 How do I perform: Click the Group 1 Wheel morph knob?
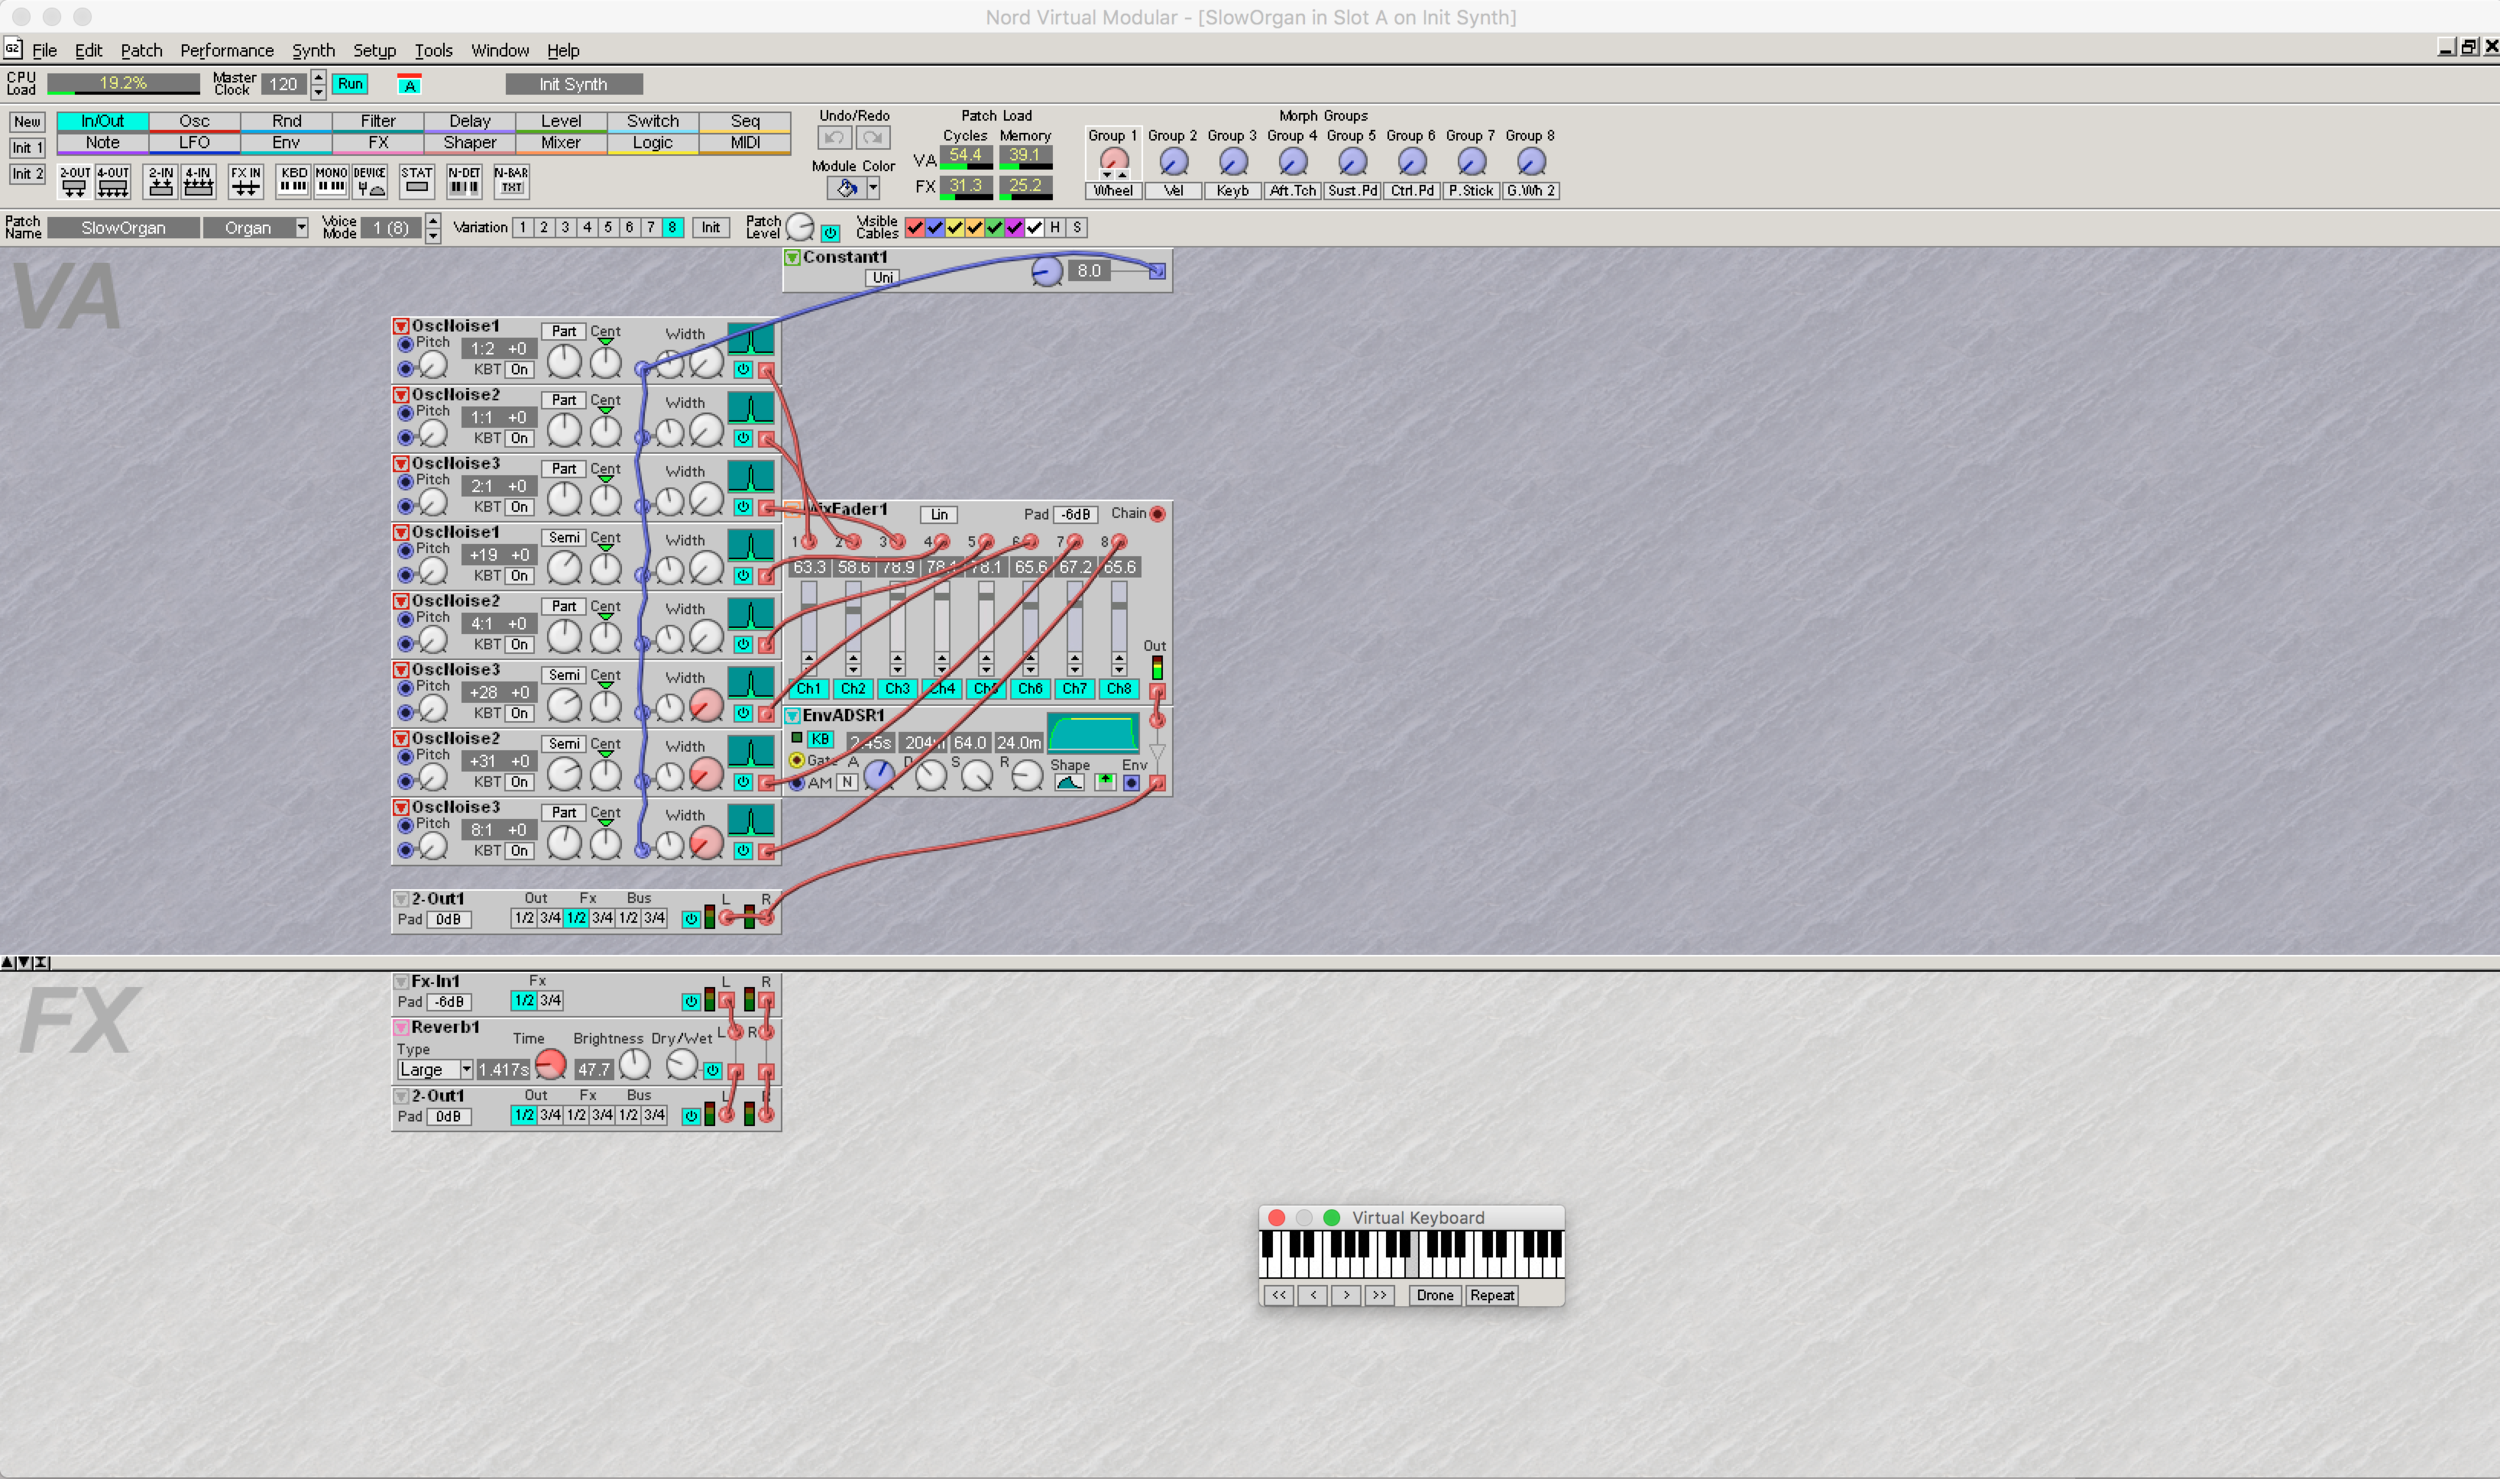(1113, 160)
